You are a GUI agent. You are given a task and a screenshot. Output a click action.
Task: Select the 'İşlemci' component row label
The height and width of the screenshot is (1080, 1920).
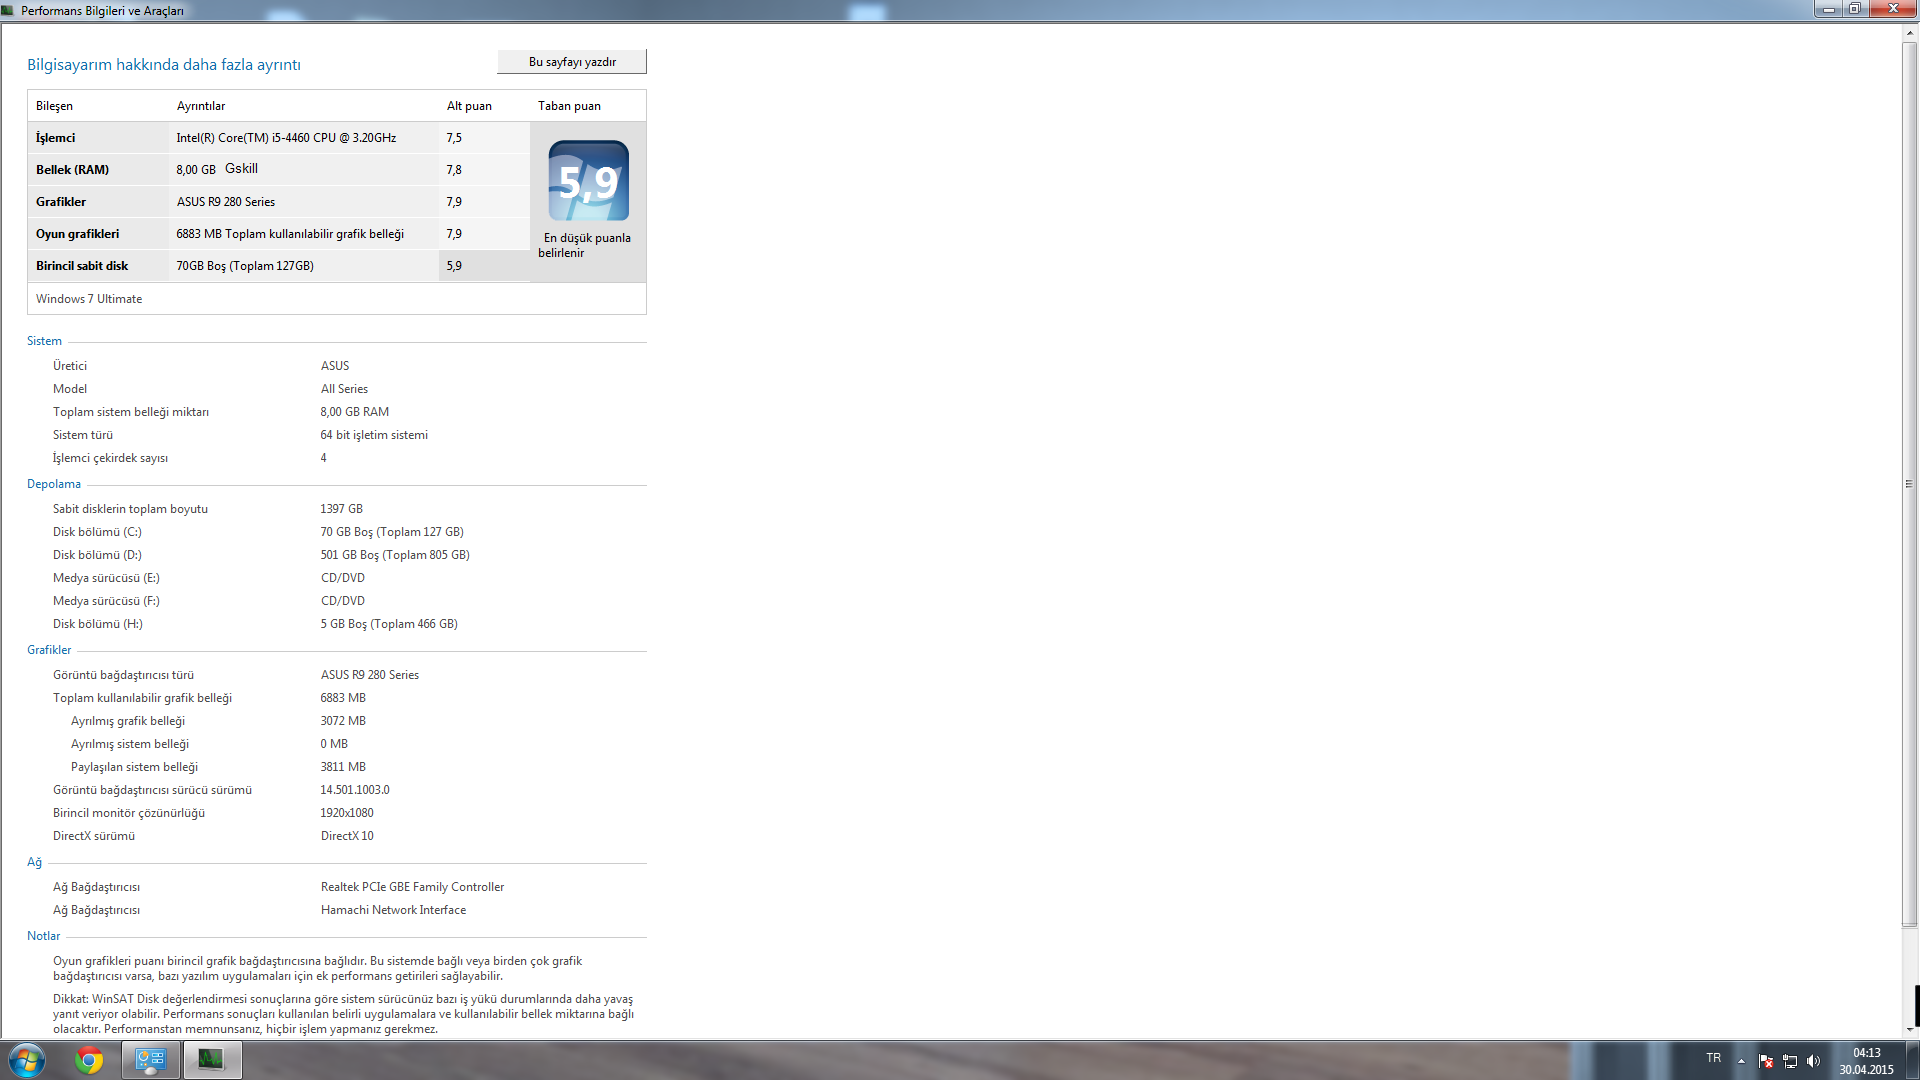[x=55, y=138]
